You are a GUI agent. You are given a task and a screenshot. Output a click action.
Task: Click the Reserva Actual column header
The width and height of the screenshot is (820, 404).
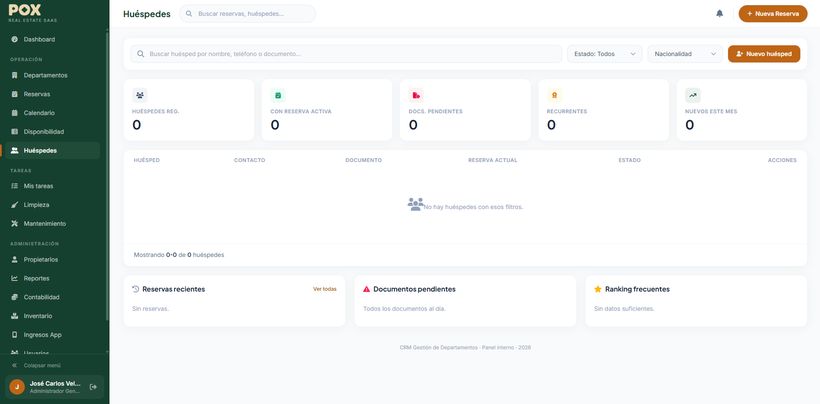pos(493,160)
